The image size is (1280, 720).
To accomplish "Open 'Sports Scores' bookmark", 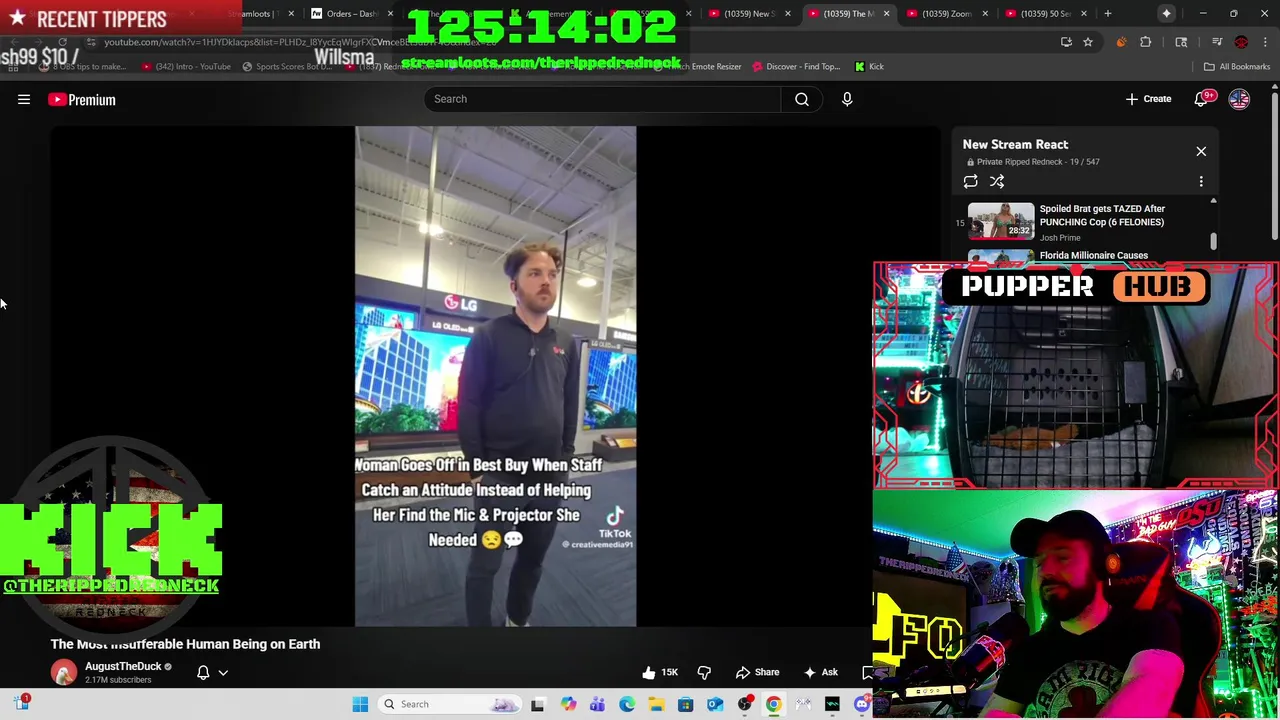I will pos(286,66).
